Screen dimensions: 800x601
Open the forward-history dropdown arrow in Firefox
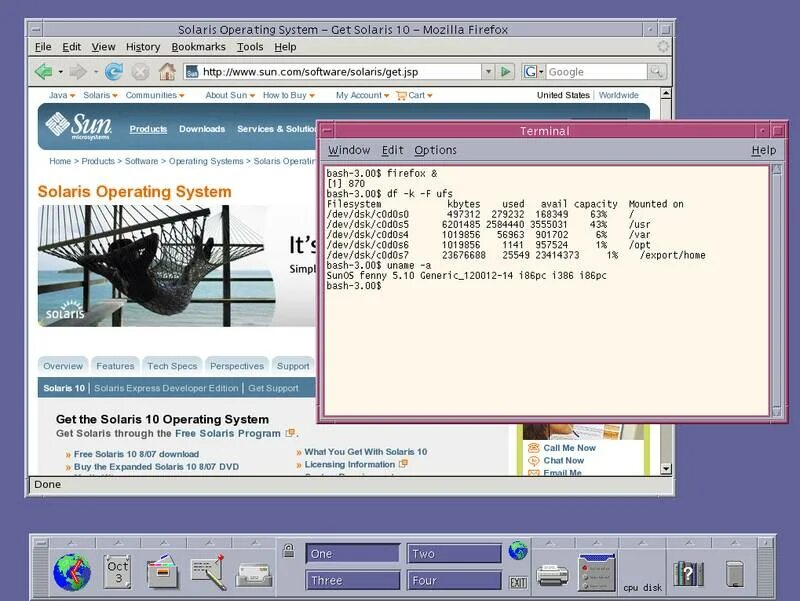(95, 72)
